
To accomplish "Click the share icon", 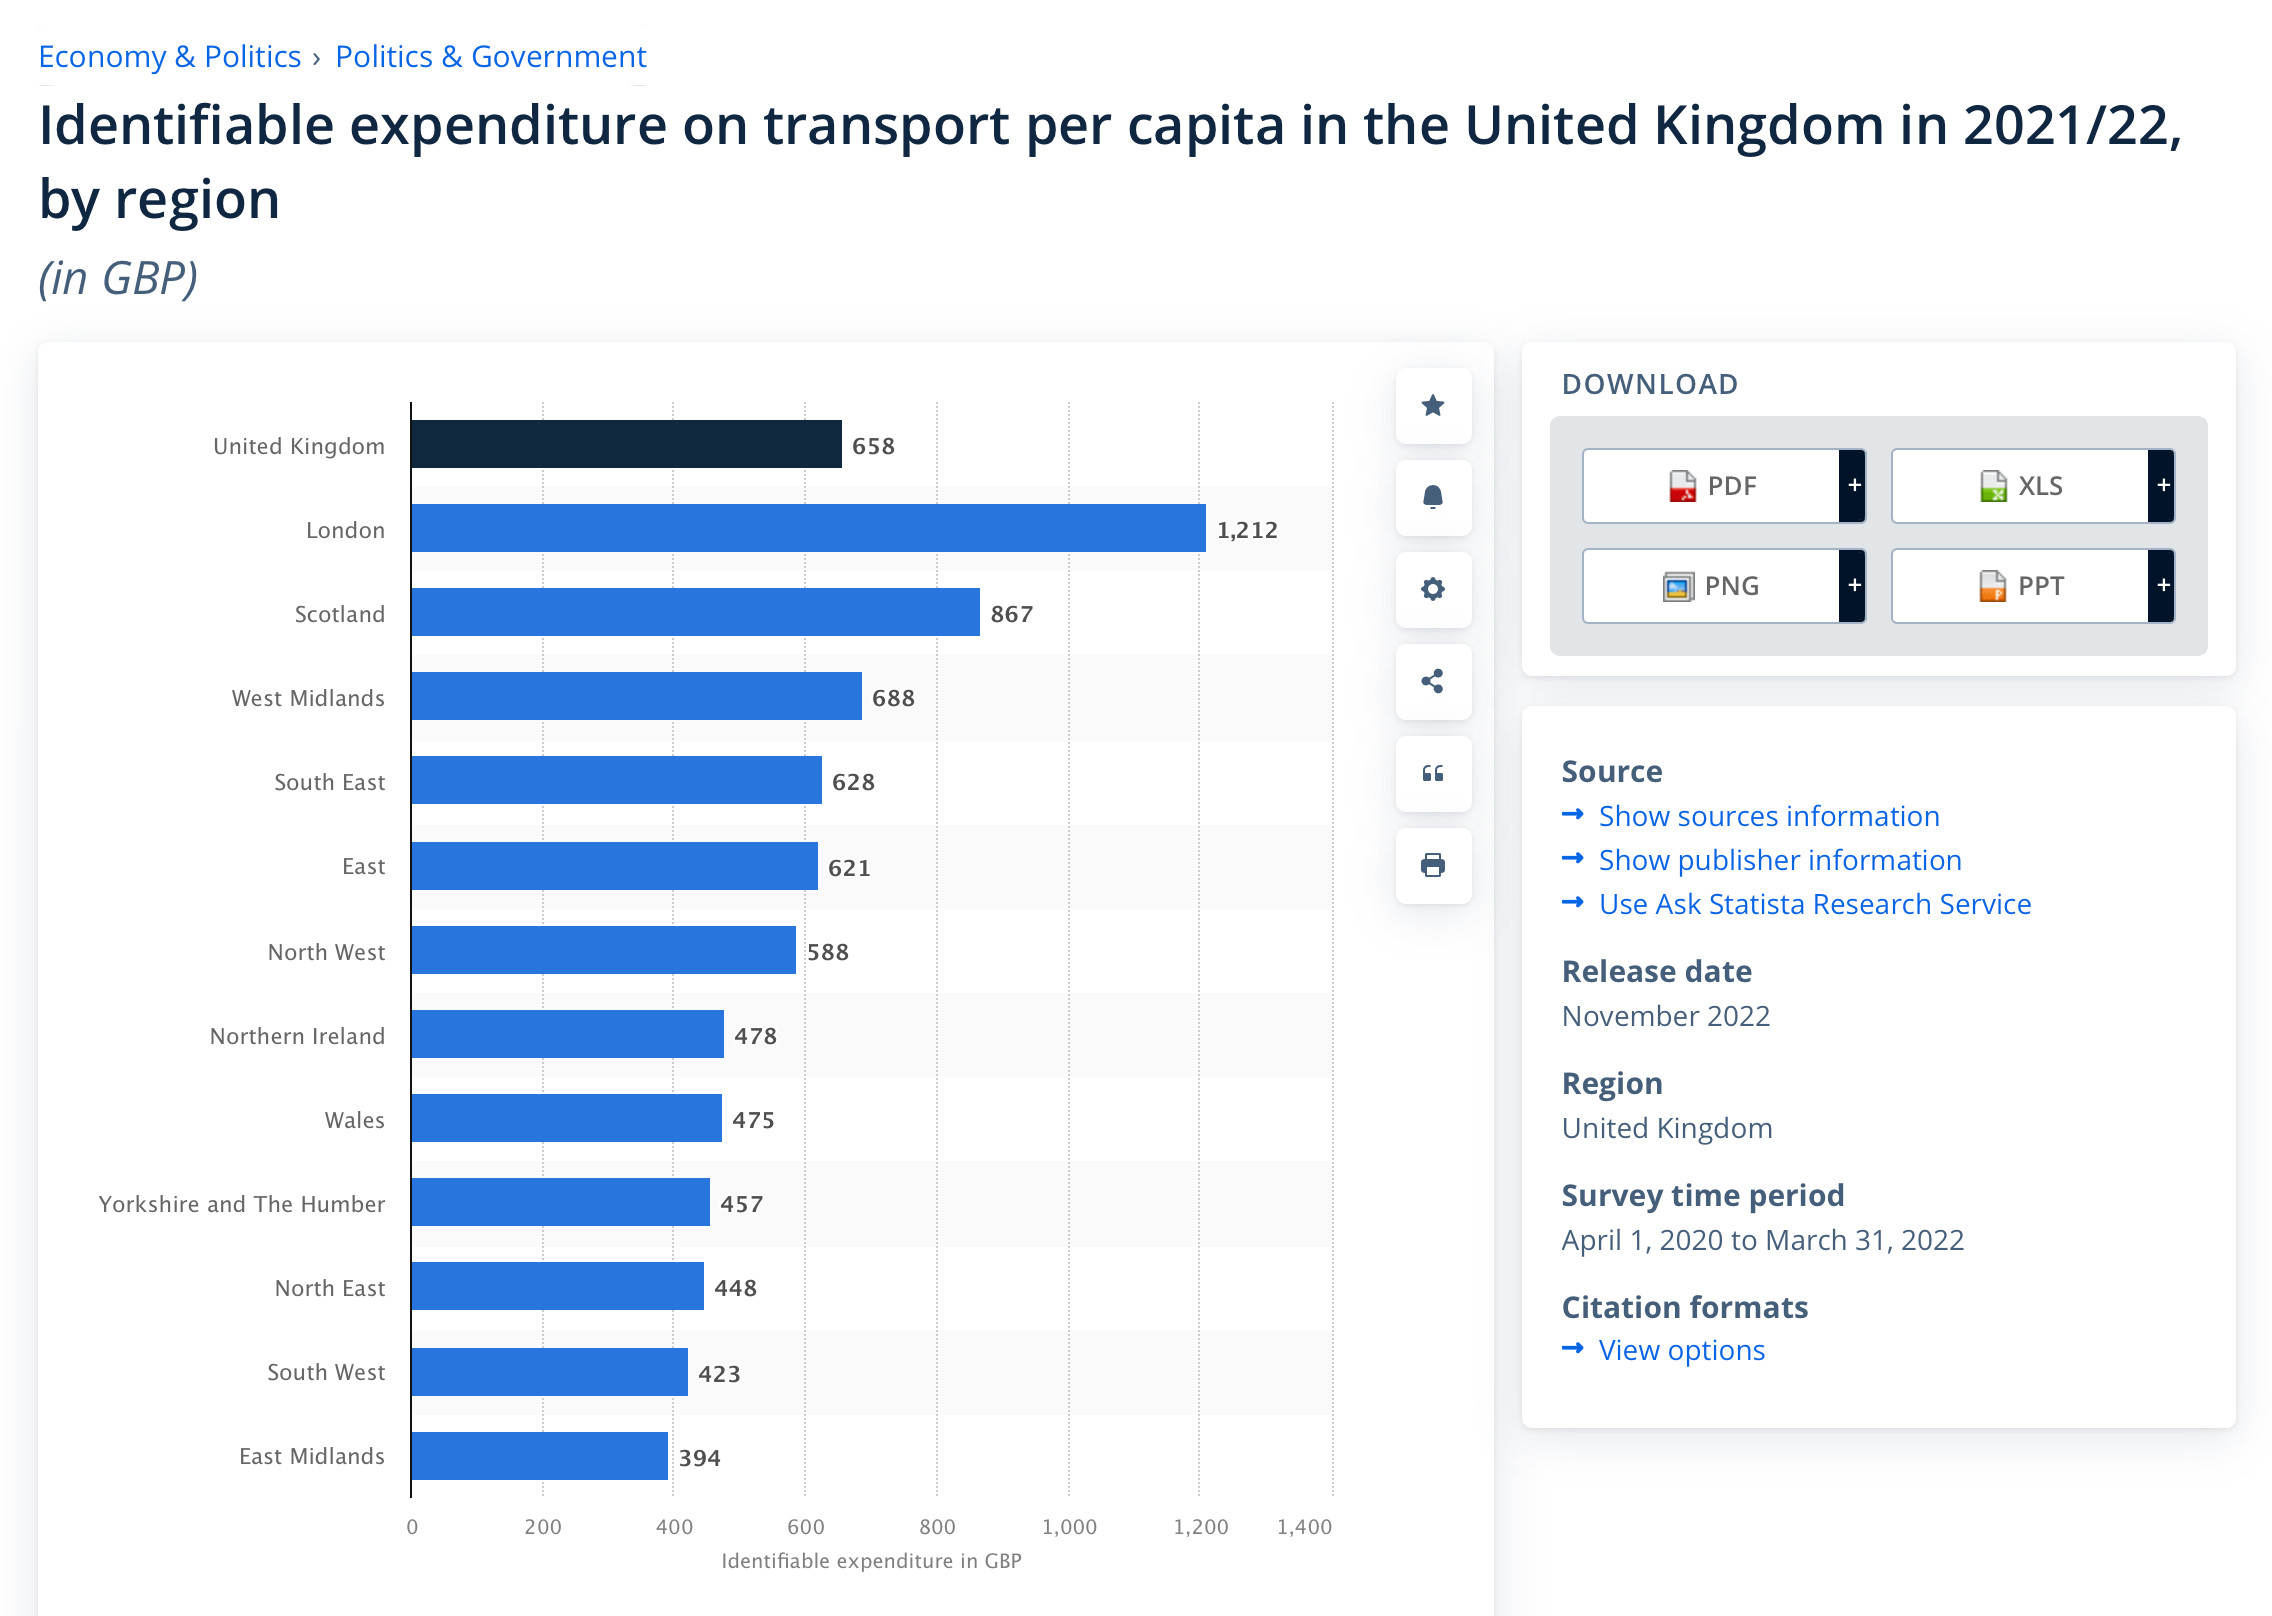I will (x=1433, y=681).
